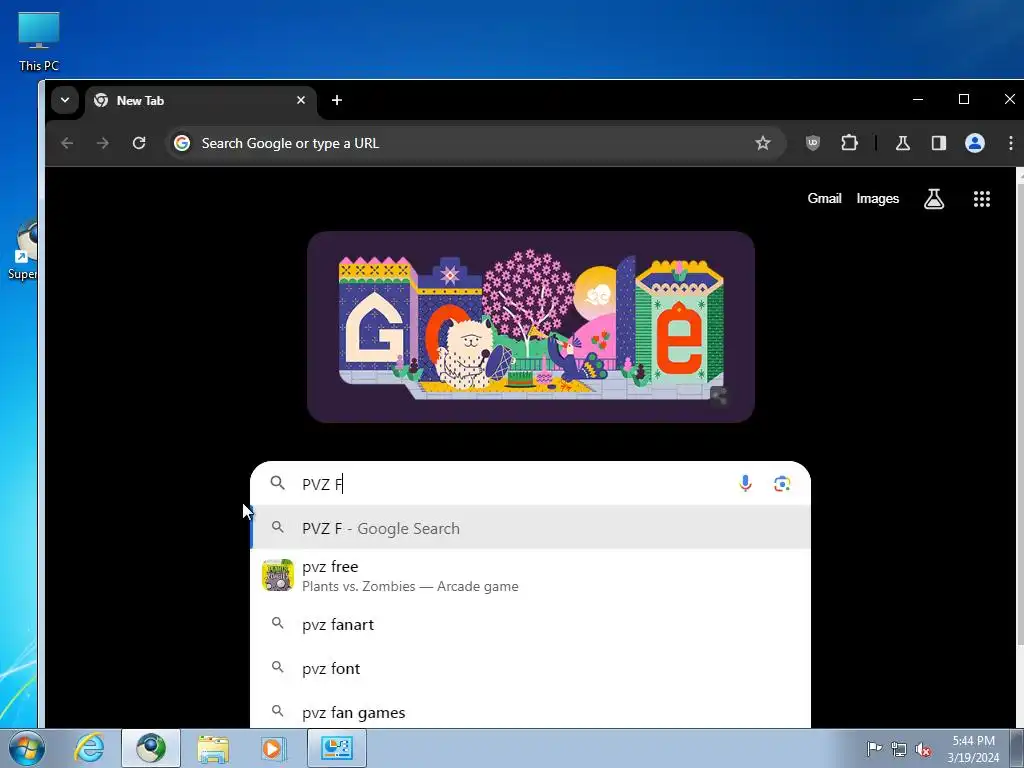Open the tab search dropdown arrow

click(65, 101)
